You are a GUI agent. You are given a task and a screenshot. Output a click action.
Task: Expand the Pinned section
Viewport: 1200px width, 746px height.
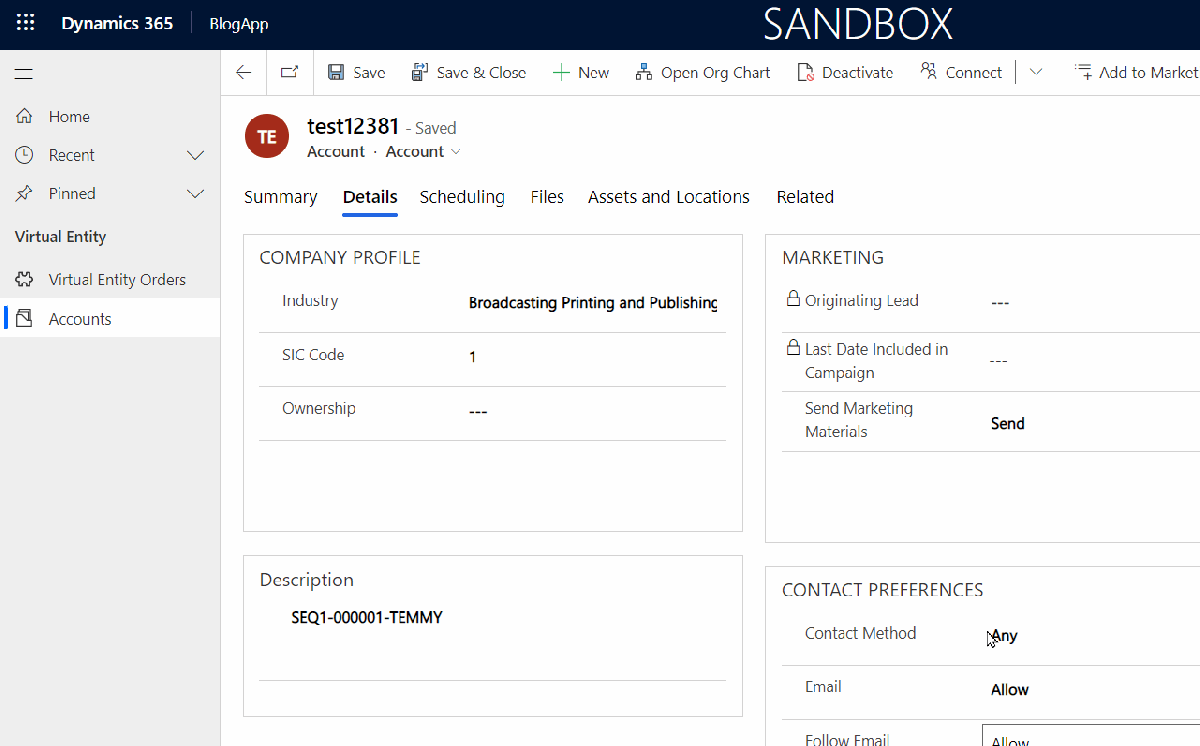(196, 193)
